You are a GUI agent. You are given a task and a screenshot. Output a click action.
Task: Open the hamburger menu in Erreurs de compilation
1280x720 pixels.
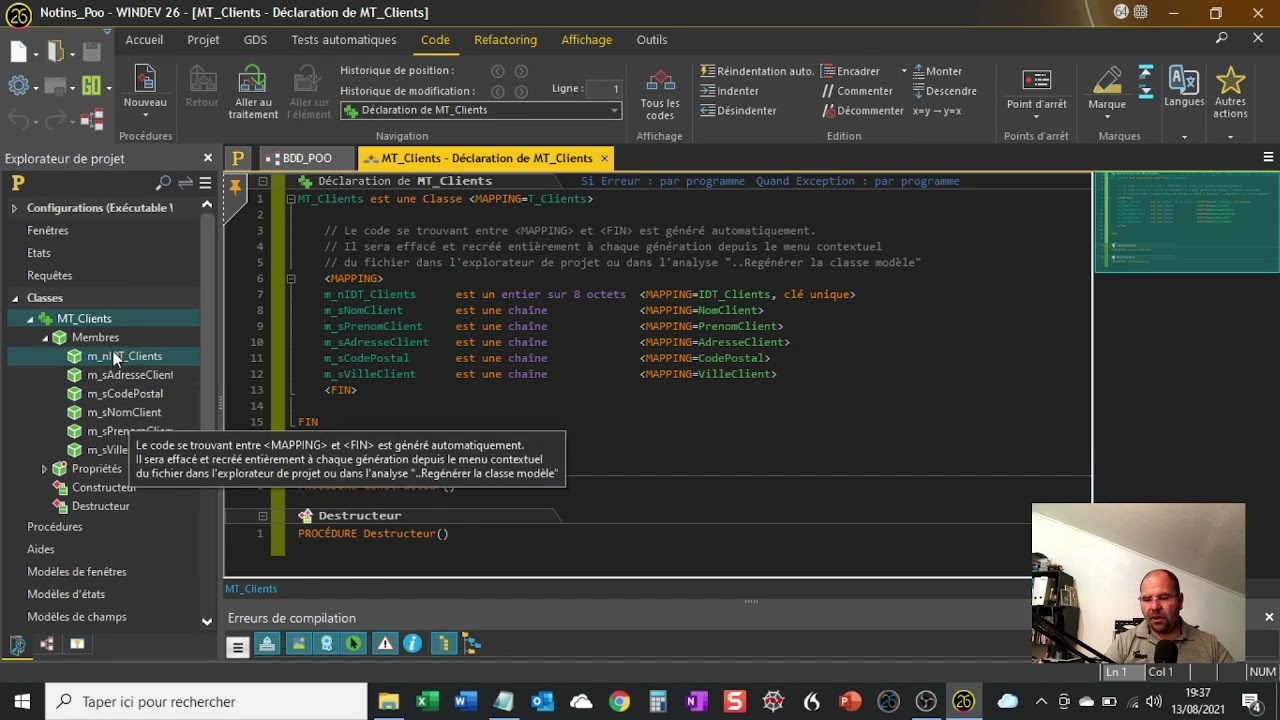(238, 647)
